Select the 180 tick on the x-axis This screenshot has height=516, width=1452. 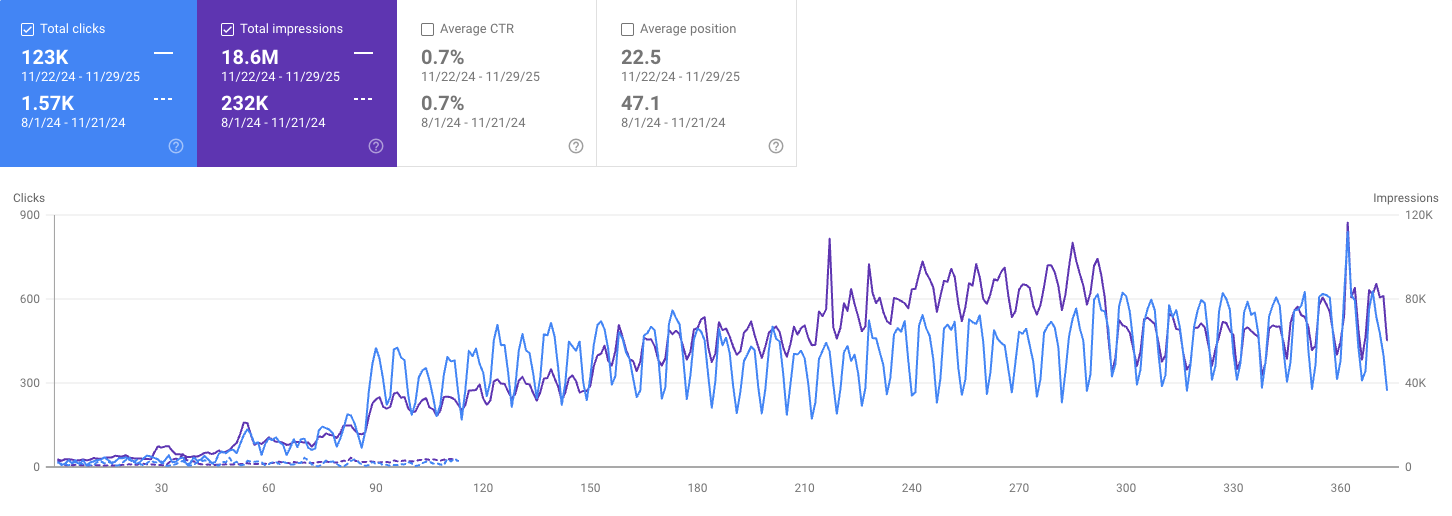point(697,488)
